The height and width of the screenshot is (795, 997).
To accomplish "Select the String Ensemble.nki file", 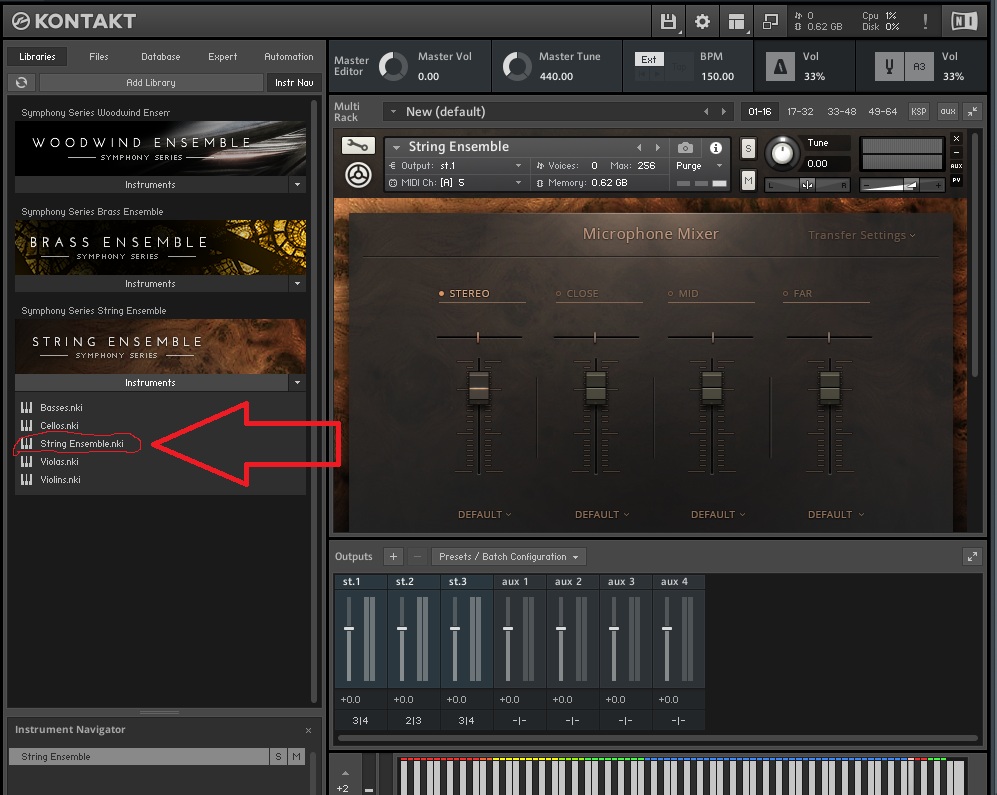I will pos(81,444).
